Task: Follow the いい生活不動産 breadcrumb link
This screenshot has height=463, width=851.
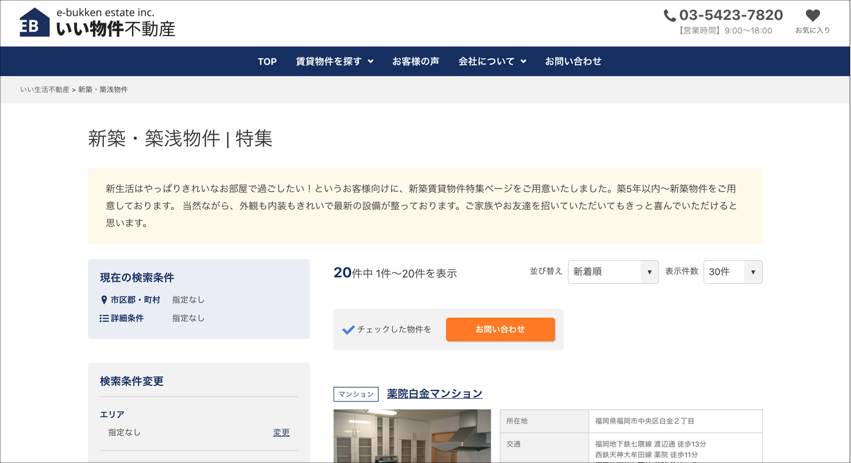Action: [x=45, y=90]
